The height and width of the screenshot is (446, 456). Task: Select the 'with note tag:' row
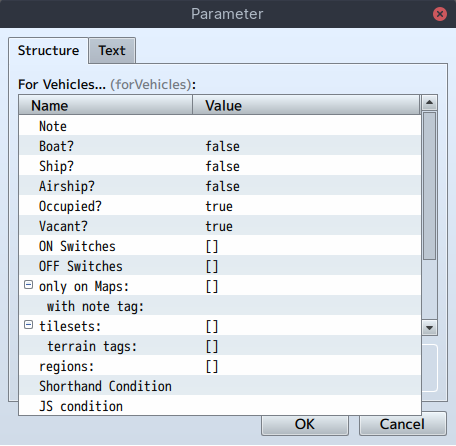tap(220, 305)
